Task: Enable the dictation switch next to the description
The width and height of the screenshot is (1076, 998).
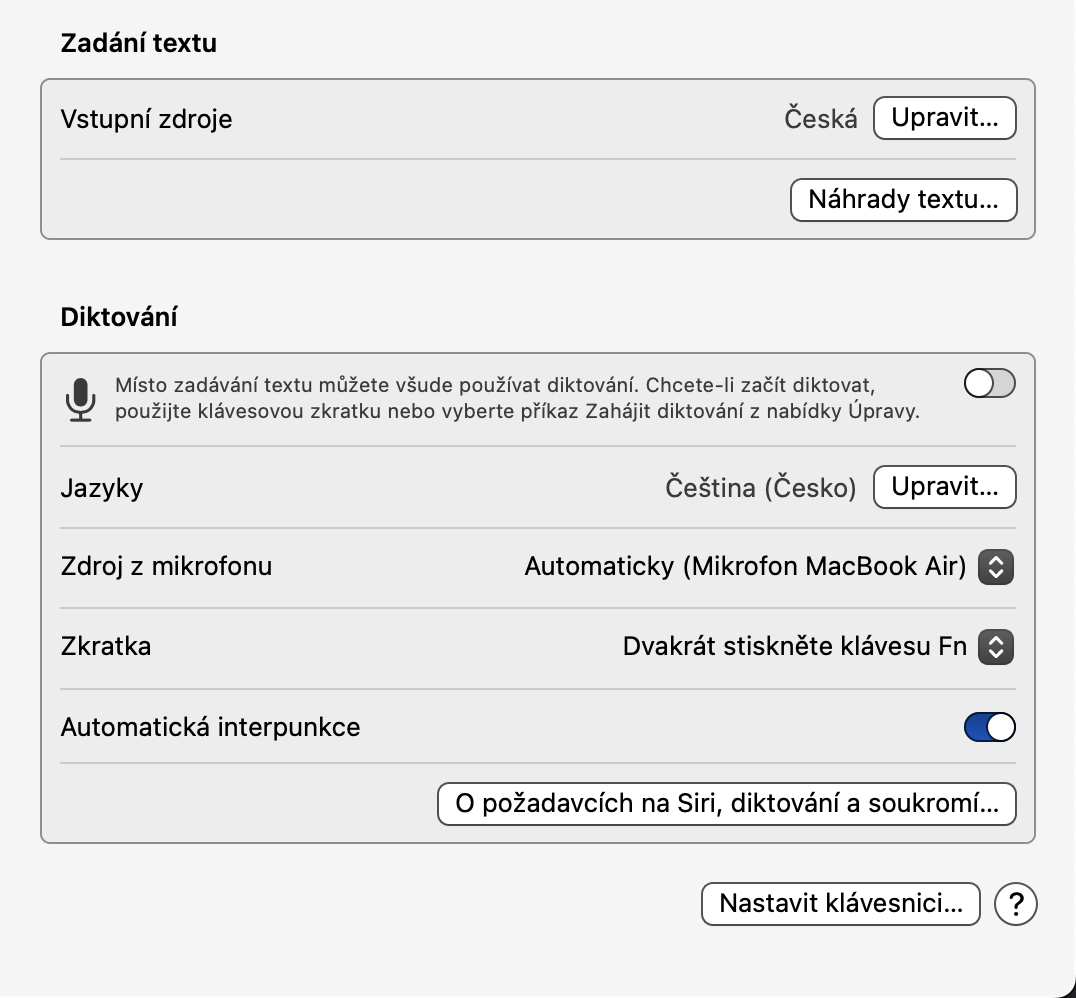Action: click(989, 384)
